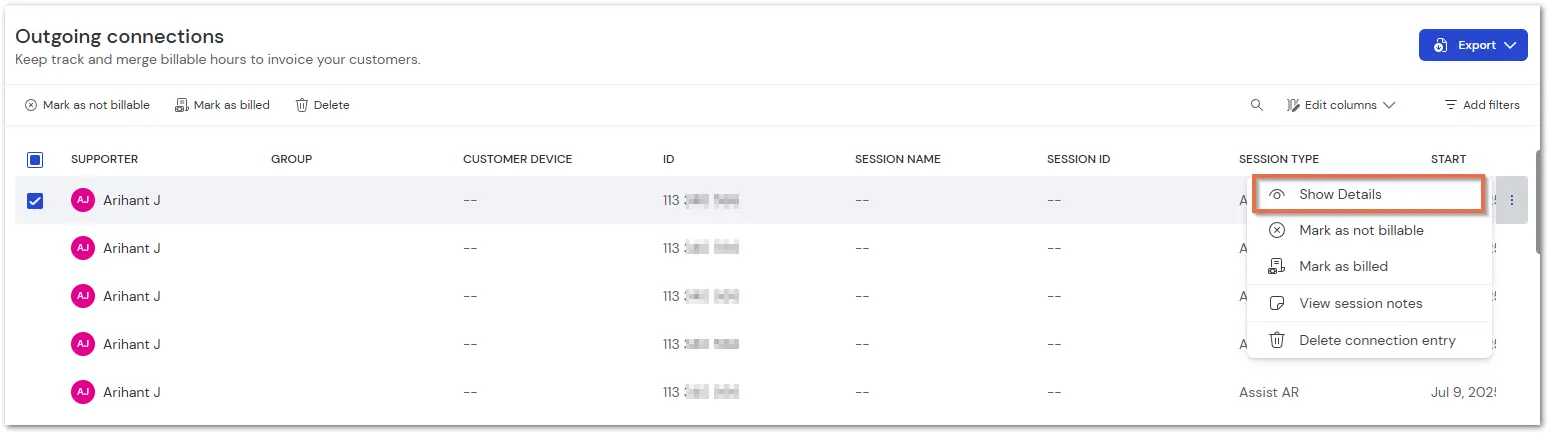1549x434 pixels.
Task: Toggle the select-all checkbox in the header
Action: 35,159
